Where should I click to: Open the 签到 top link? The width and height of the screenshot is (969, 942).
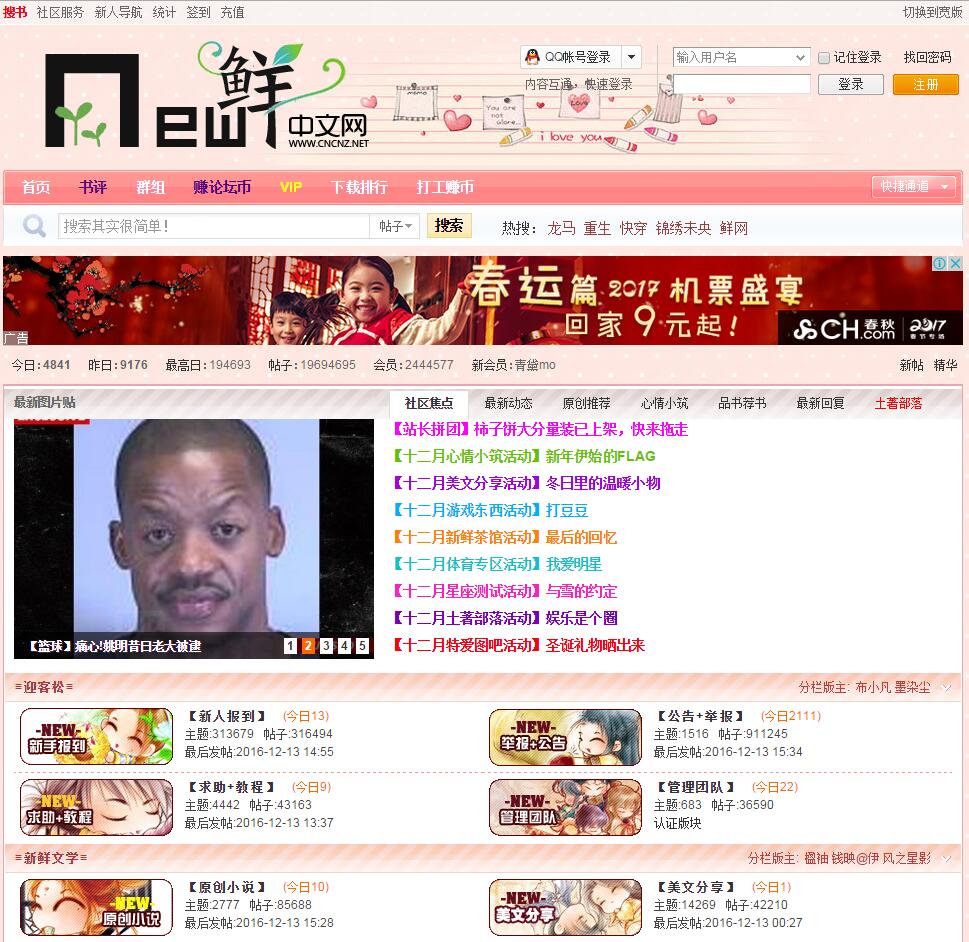198,12
